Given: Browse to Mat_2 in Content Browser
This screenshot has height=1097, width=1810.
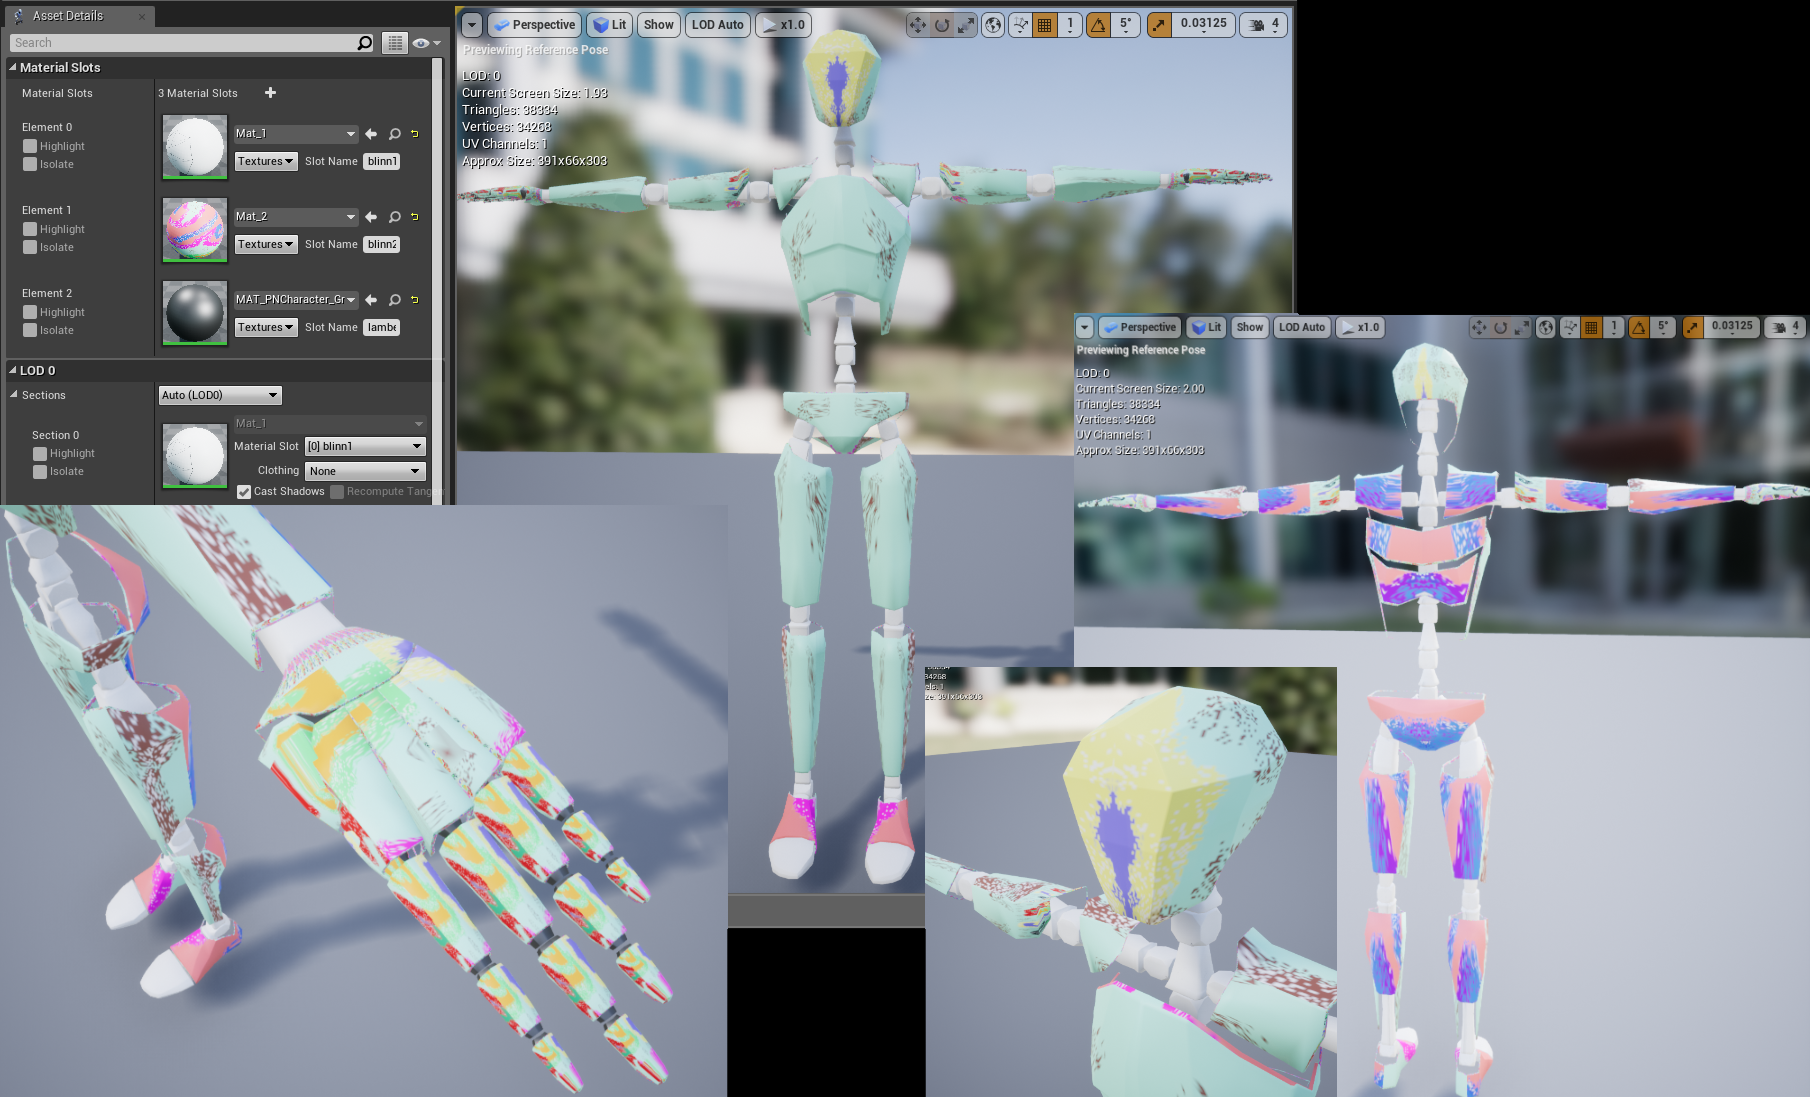Looking at the screenshot, I should 394,217.
